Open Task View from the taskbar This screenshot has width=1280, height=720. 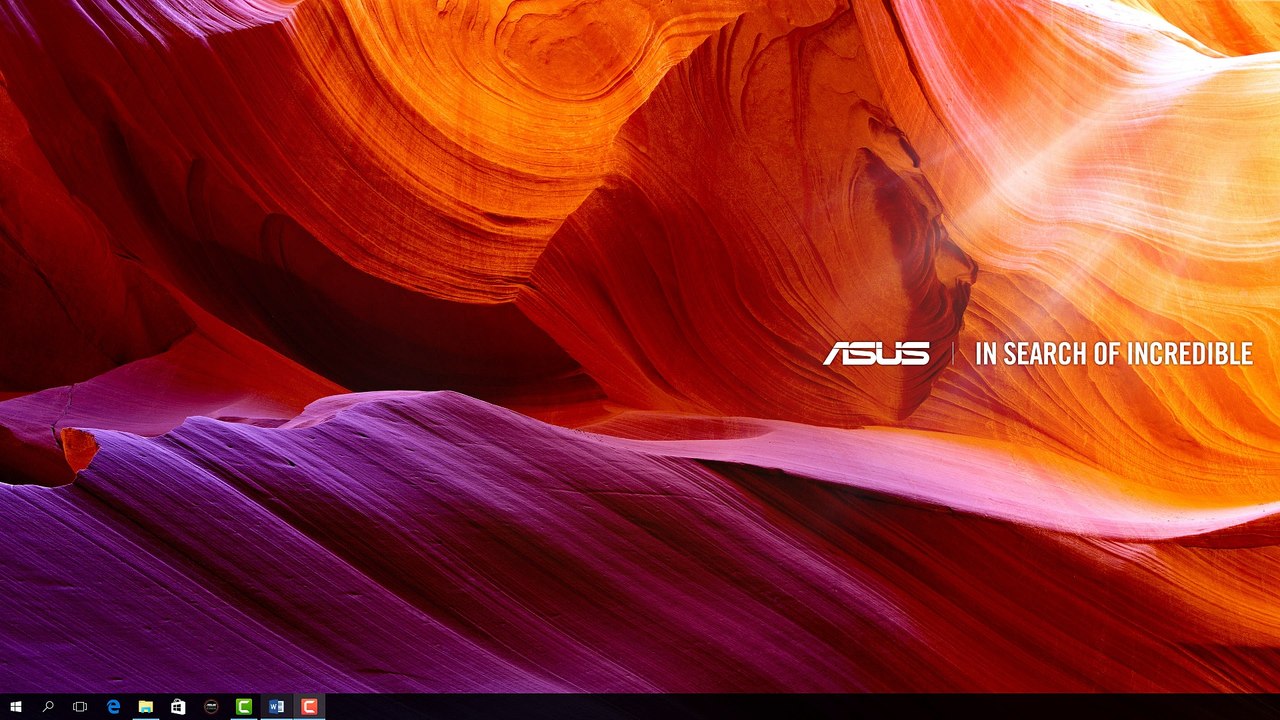pyautogui.click(x=80, y=707)
